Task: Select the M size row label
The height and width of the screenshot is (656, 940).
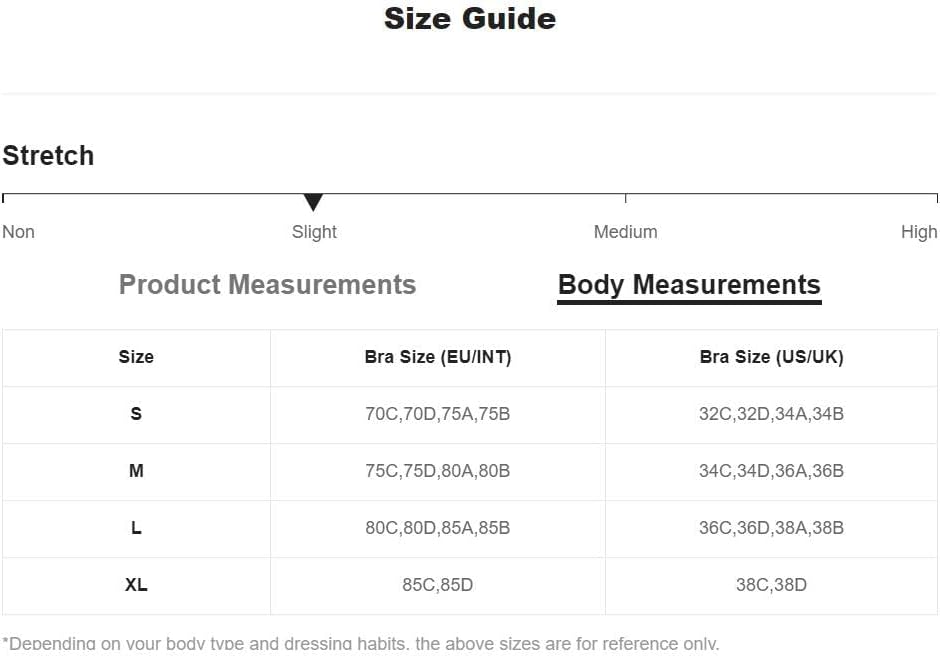Action: (x=136, y=471)
